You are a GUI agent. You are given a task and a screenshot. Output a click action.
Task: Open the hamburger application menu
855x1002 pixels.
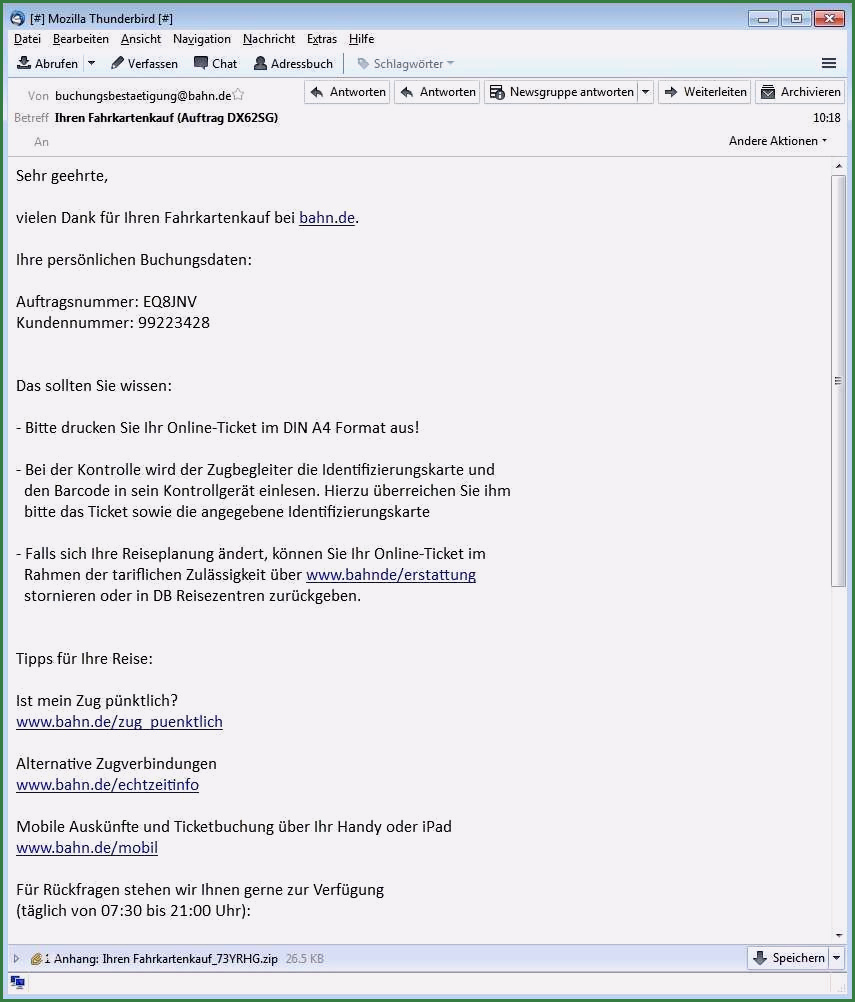point(829,63)
